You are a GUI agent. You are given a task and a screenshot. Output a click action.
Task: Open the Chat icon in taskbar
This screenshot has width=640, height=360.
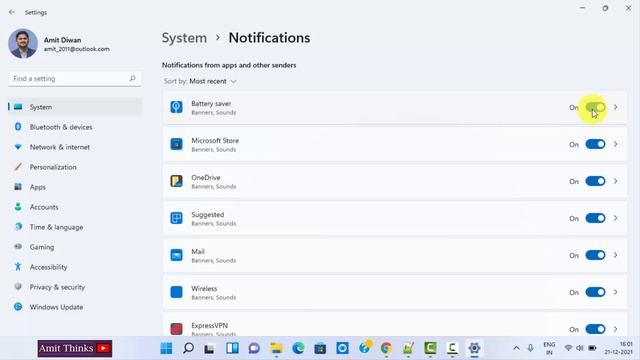254,348
